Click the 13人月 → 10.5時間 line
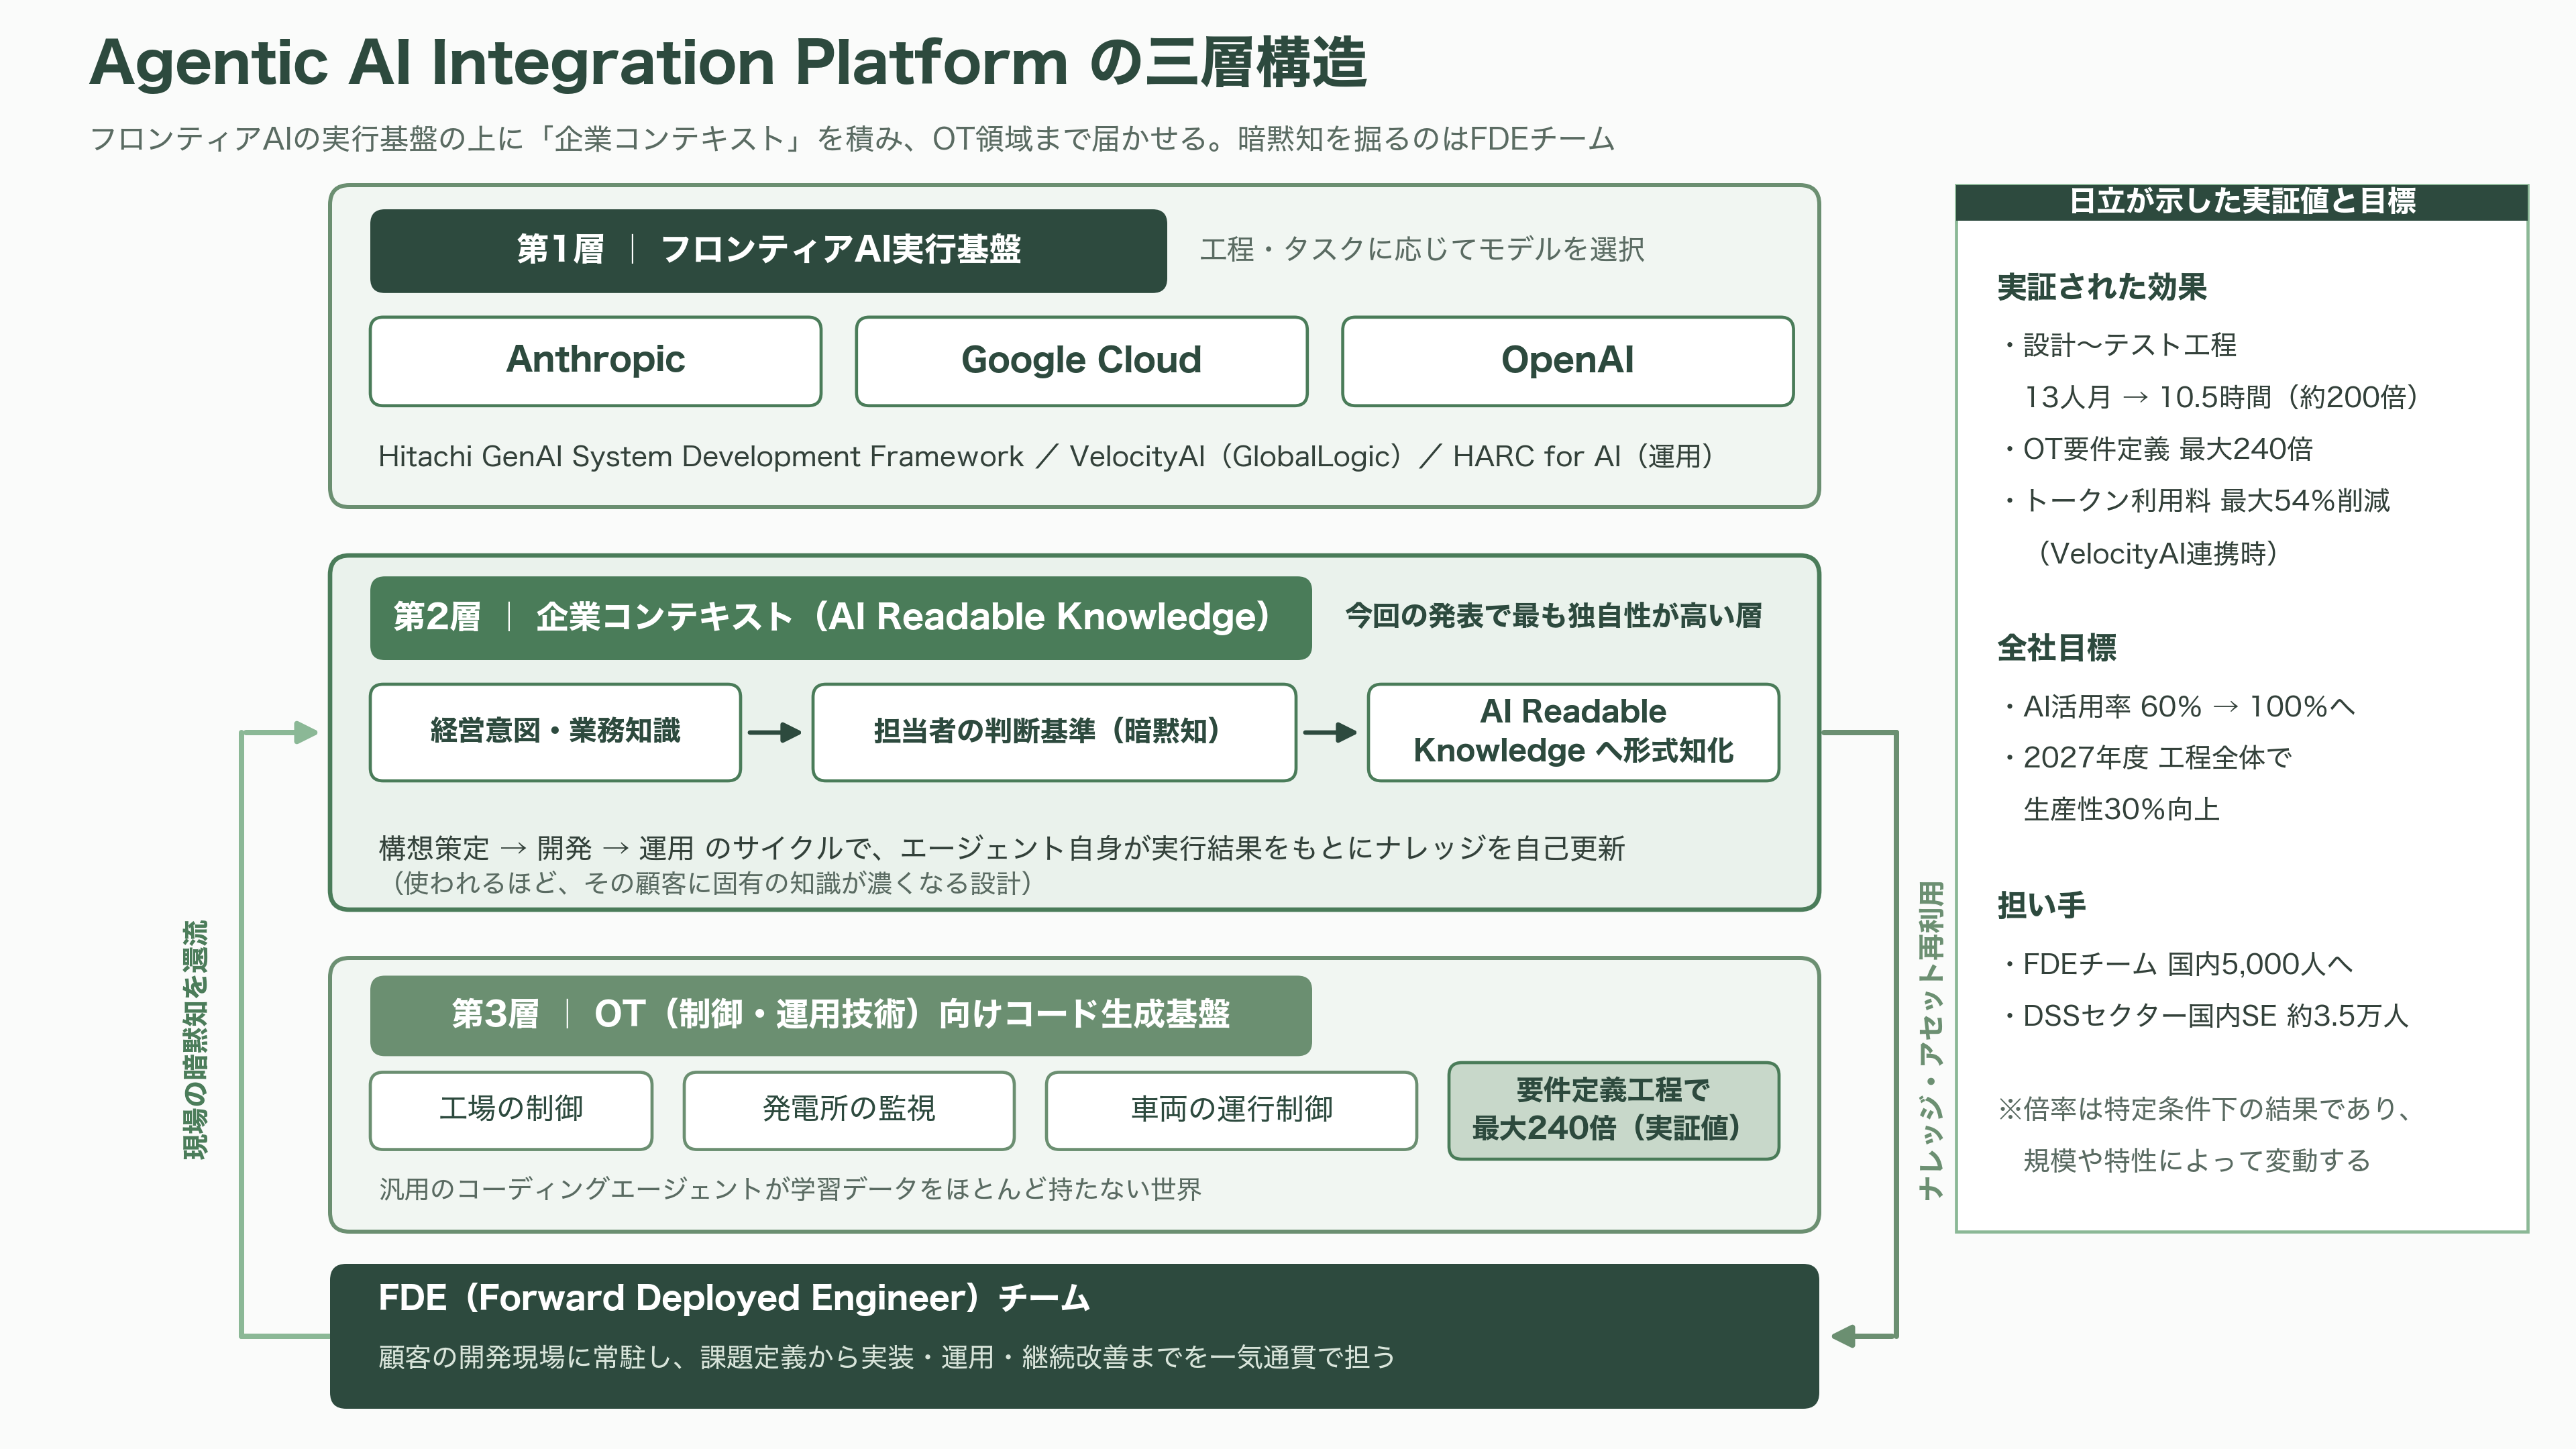 coord(2221,397)
